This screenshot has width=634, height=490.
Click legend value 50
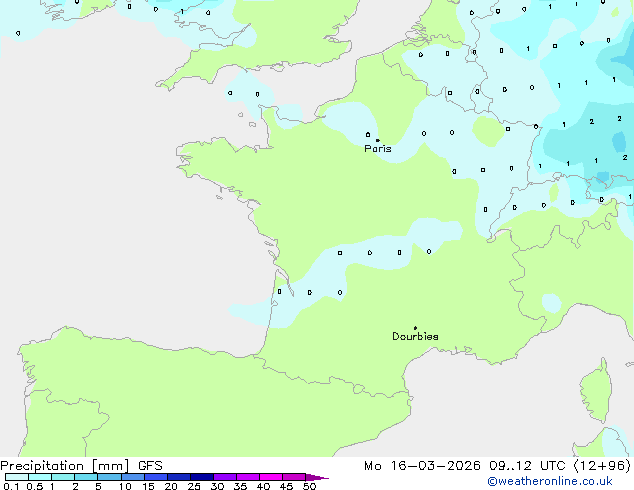click(309, 486)
